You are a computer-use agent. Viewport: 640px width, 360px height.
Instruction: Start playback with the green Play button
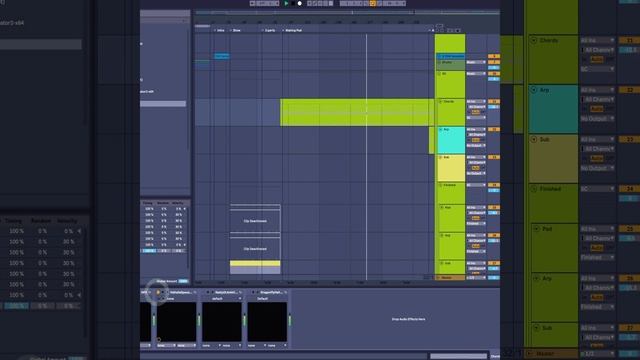tap(286, 3)
